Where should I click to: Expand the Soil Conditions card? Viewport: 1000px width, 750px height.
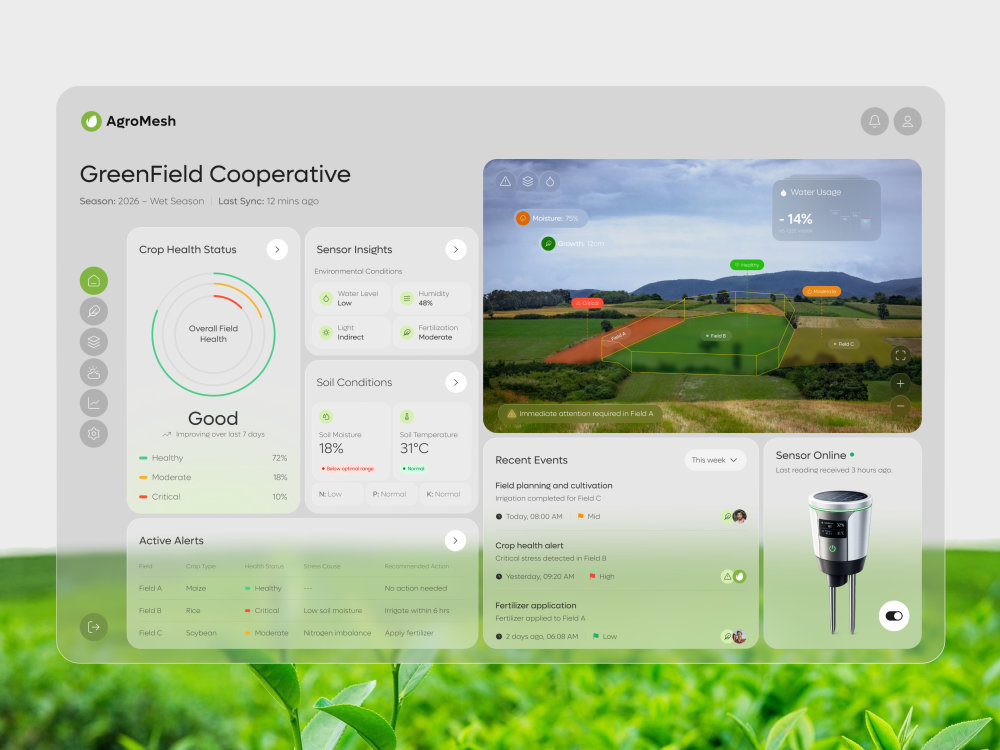click(455, 383)
